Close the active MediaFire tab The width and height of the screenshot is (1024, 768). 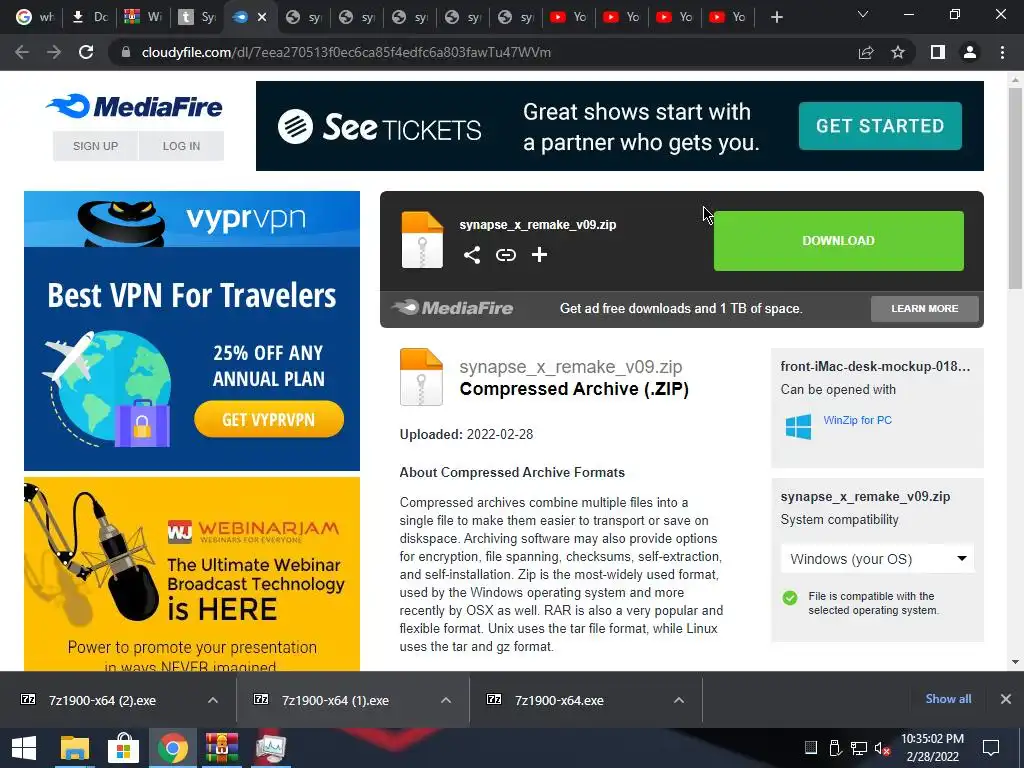point(262,17)
